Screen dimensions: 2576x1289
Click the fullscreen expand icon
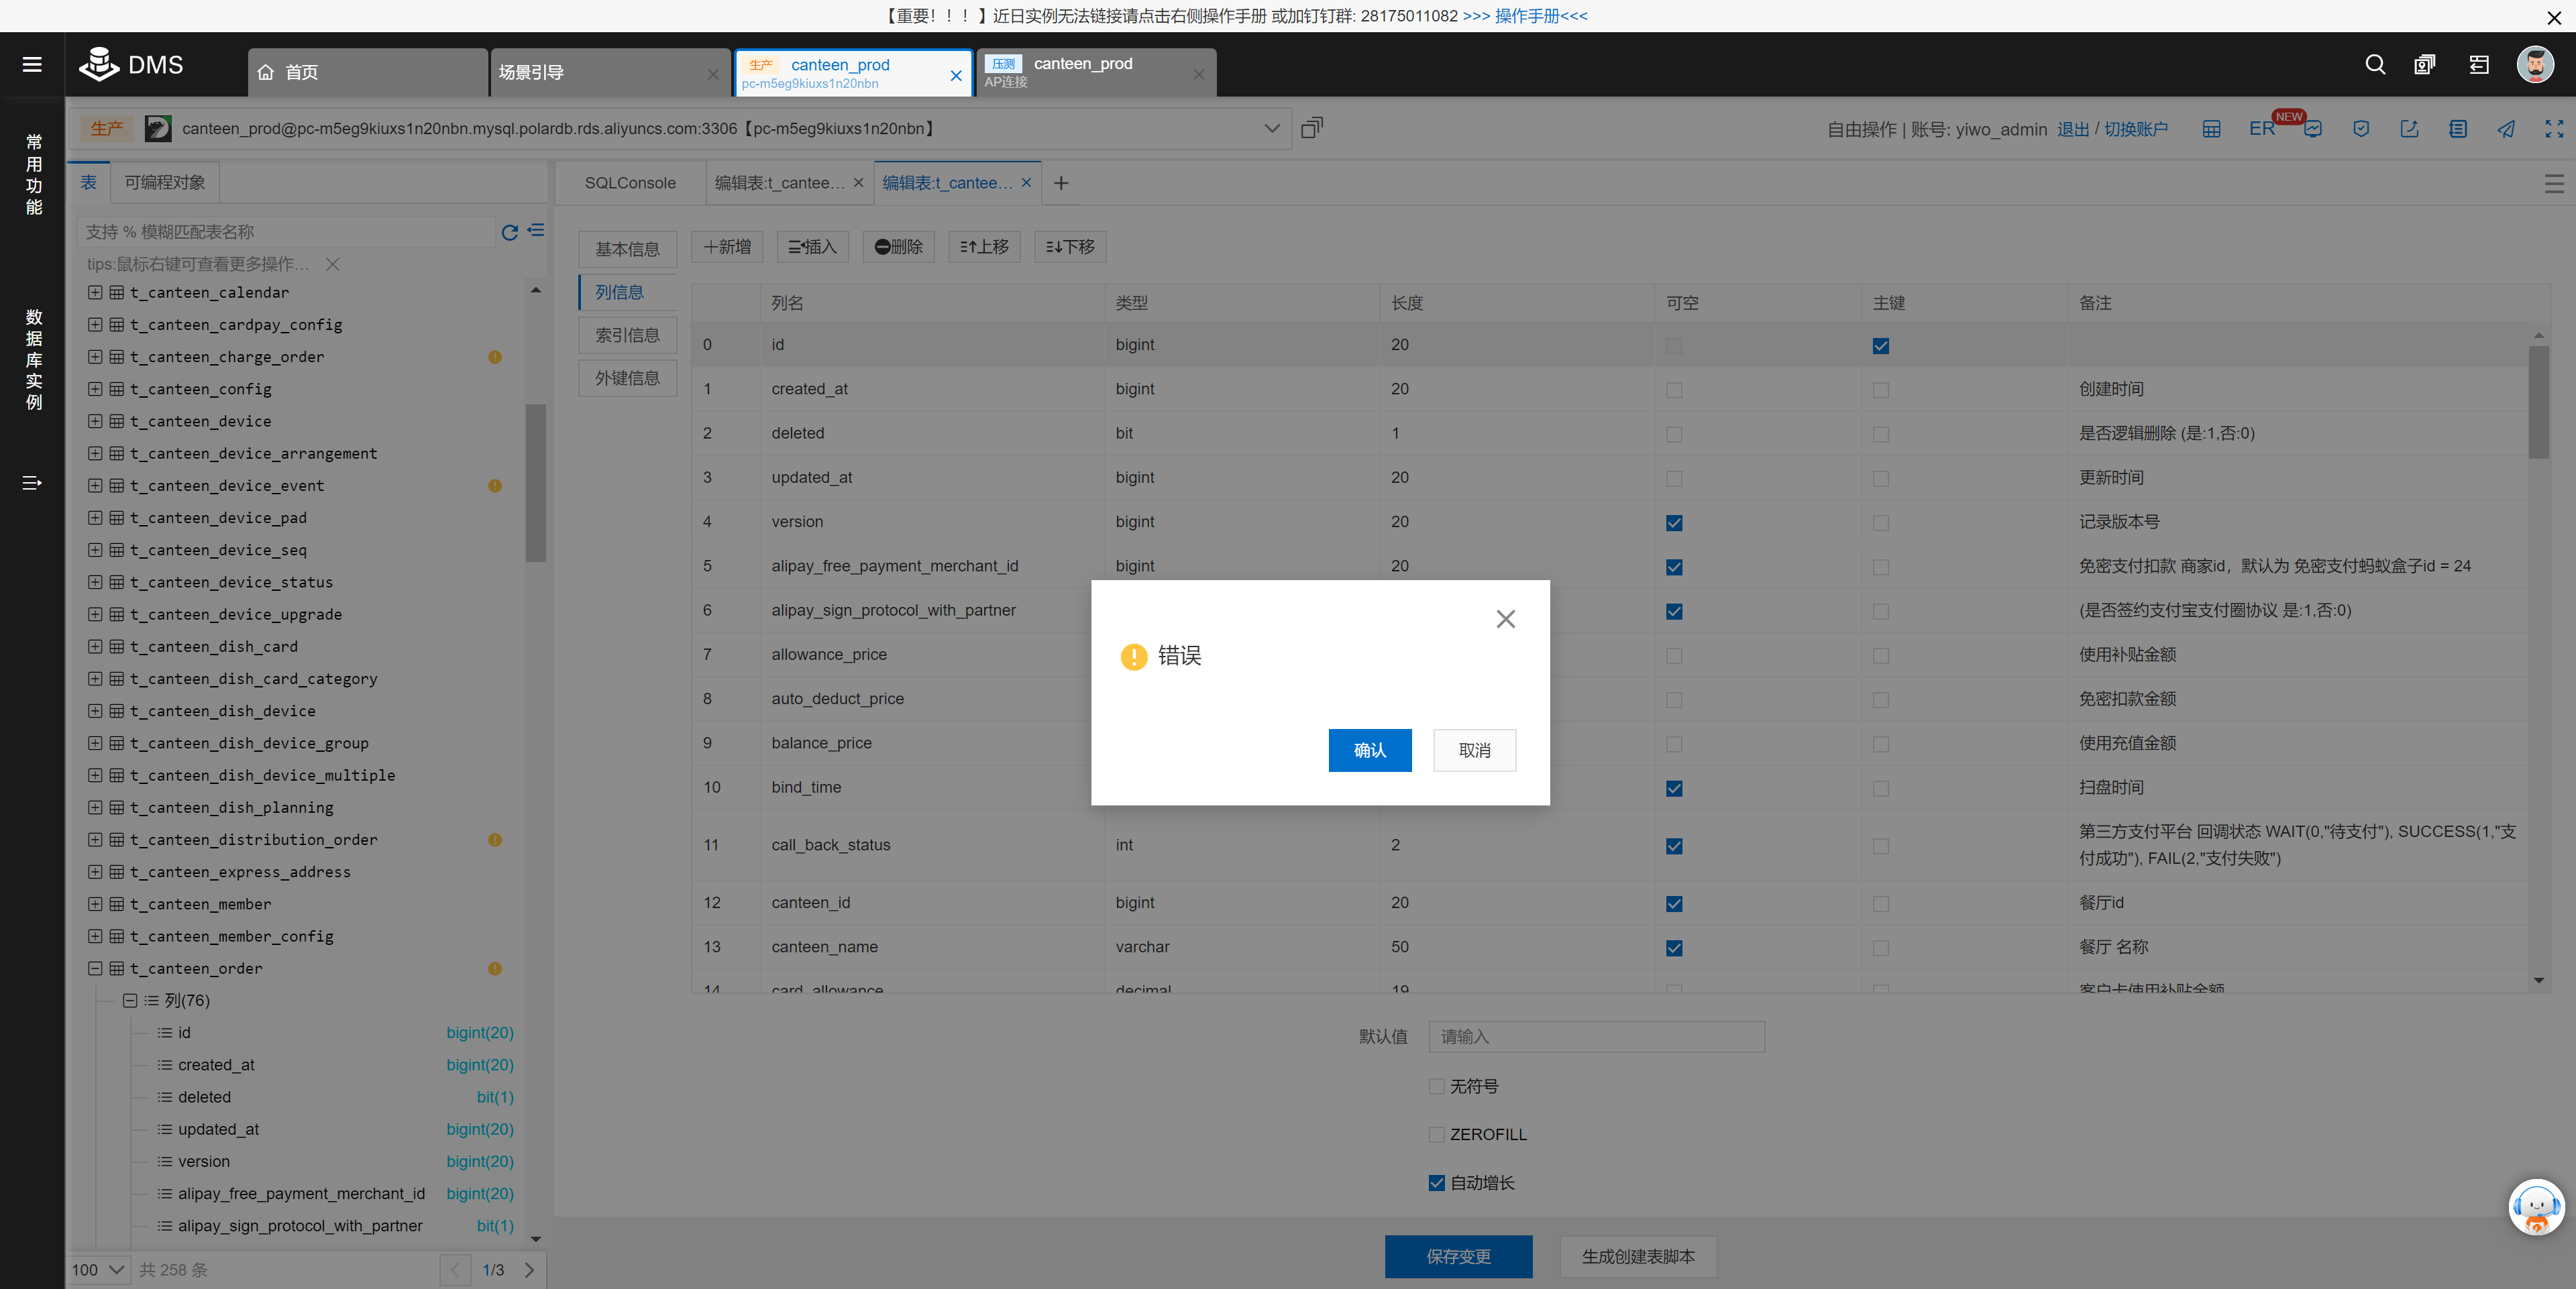2554,129
